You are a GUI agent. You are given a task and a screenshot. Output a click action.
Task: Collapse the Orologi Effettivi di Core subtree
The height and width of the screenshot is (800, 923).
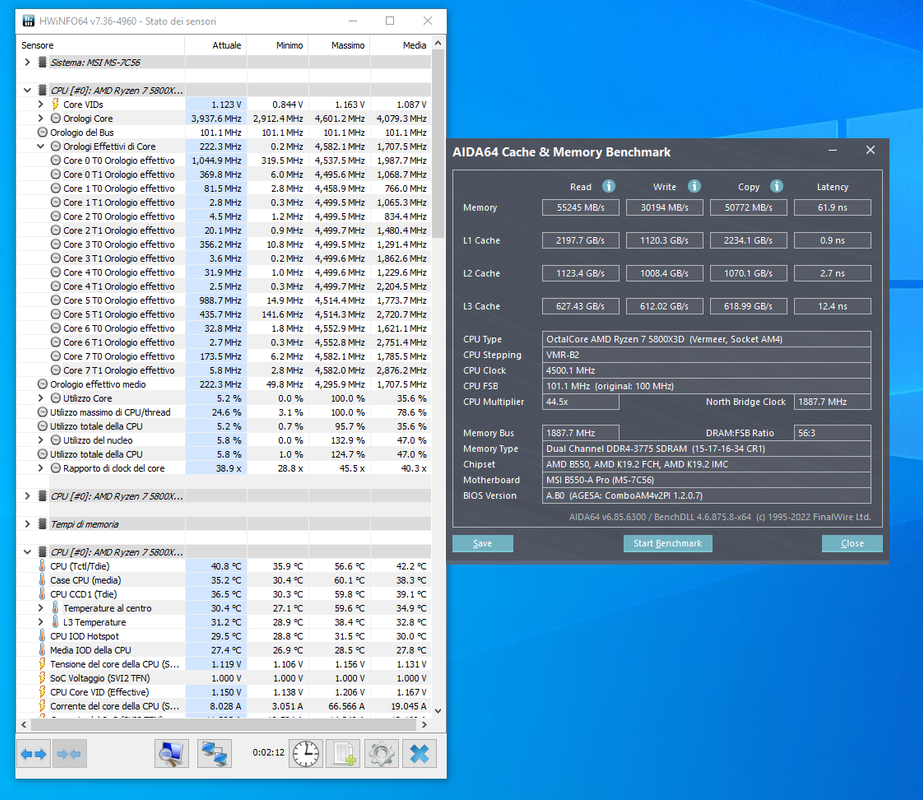pos(40,146)
